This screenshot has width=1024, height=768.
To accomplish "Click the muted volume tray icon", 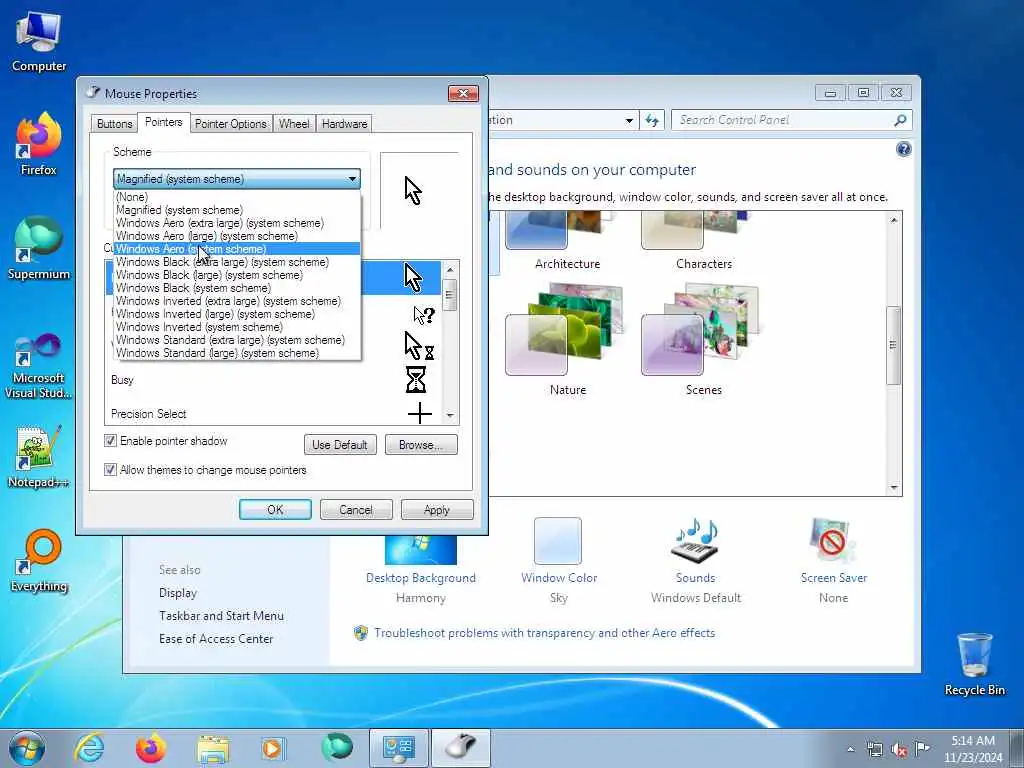I will pyautogui.click(x=899, y=749).
